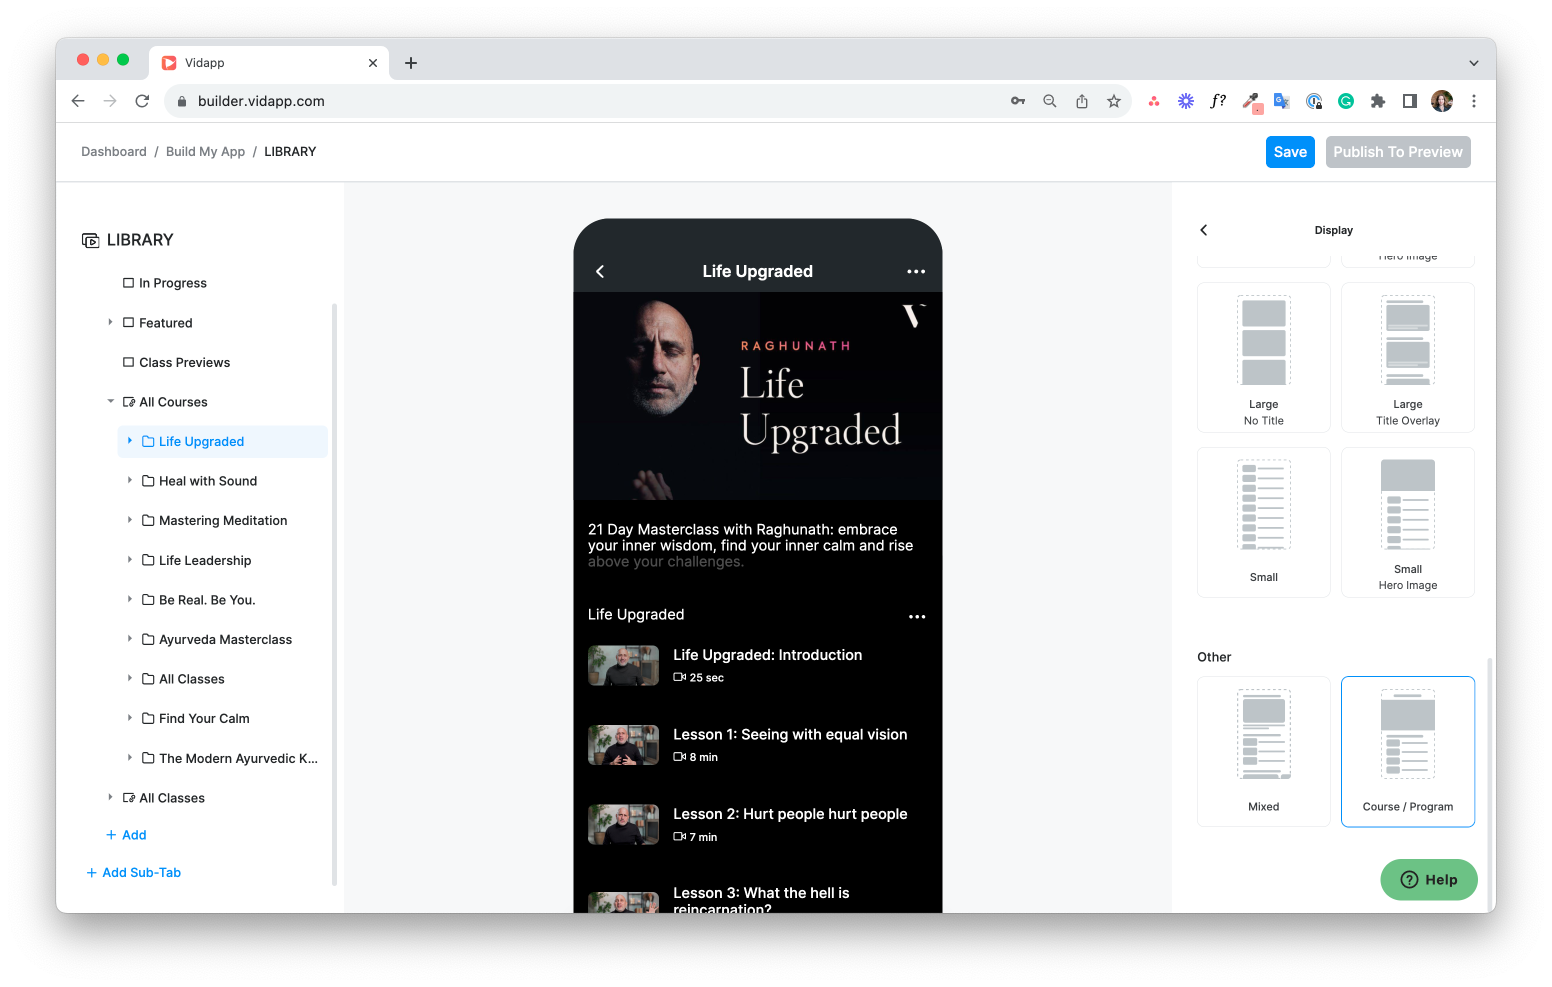
Task: Open the three-dot menu in phone header
Action: 915,272
